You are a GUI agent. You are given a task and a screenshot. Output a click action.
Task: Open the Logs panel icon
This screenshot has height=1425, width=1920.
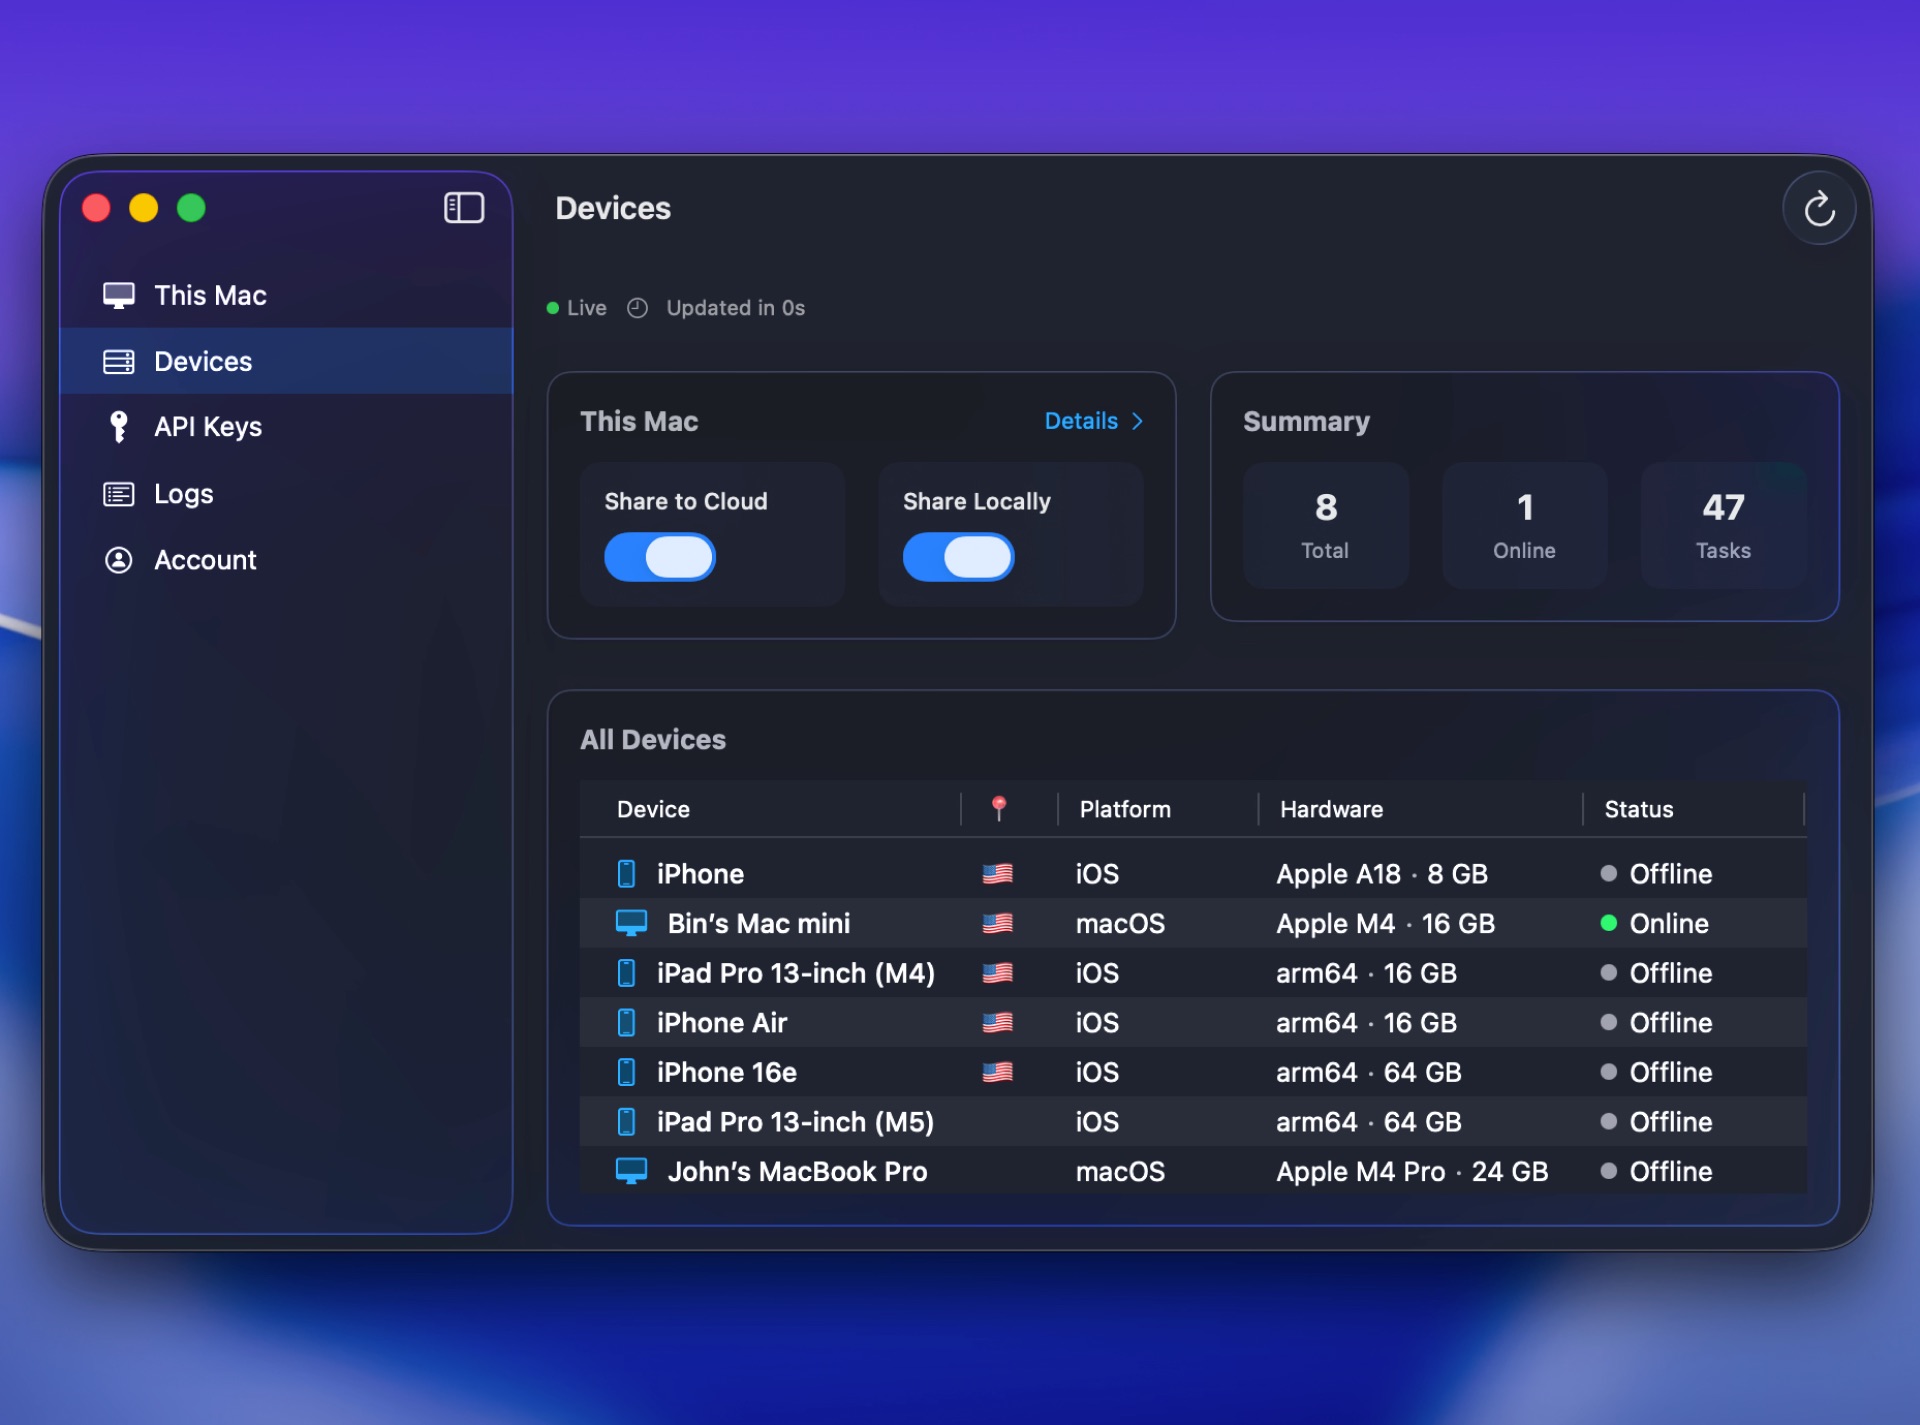click(119, 493)
